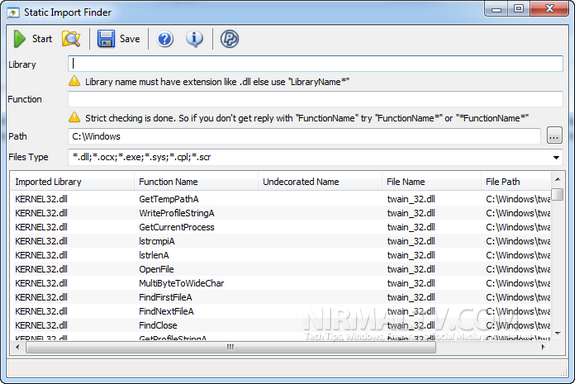Click the library warning triangle icon
This screenshot has width=575, height=384.
tap(74, 81)
